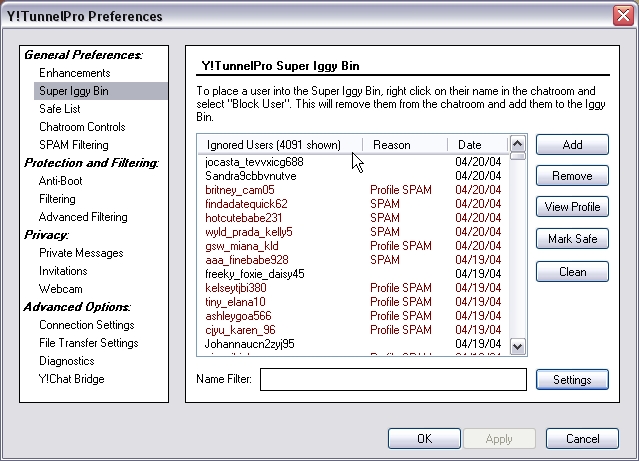639x461 pixels.
Task: Select user ashleygoa566
Action: (238, 316)
